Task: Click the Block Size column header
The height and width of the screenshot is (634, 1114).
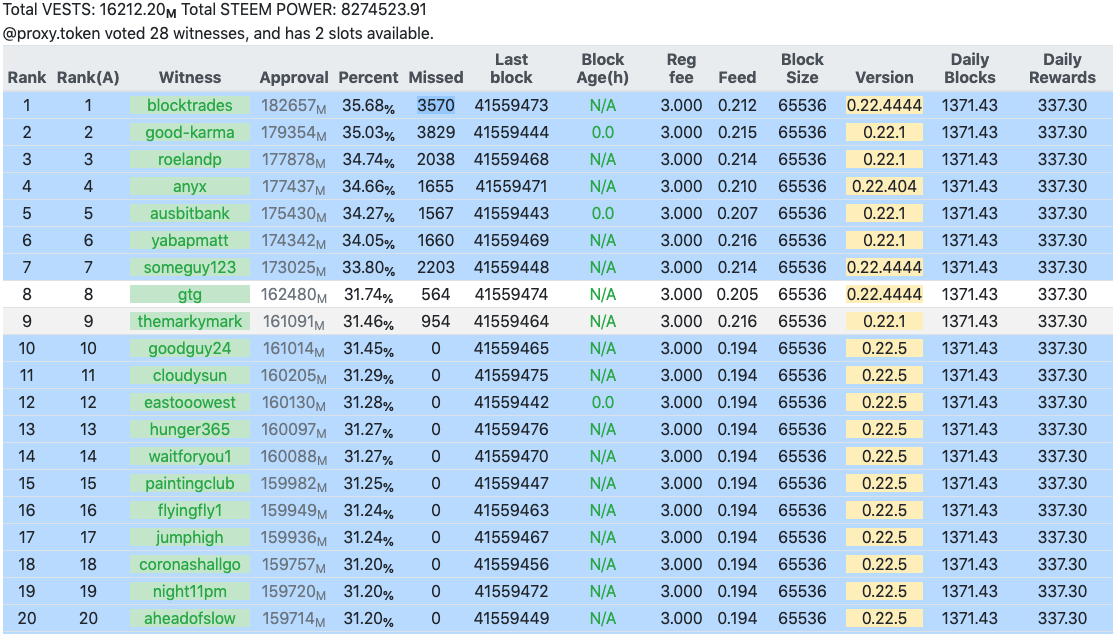Action: pos(802,68)
